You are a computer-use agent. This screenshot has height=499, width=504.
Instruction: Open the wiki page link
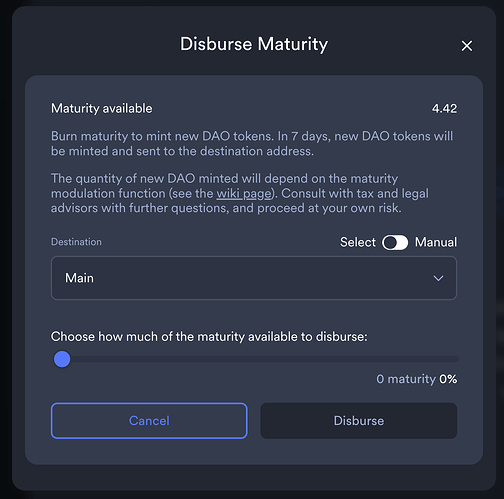coord(244,194)
